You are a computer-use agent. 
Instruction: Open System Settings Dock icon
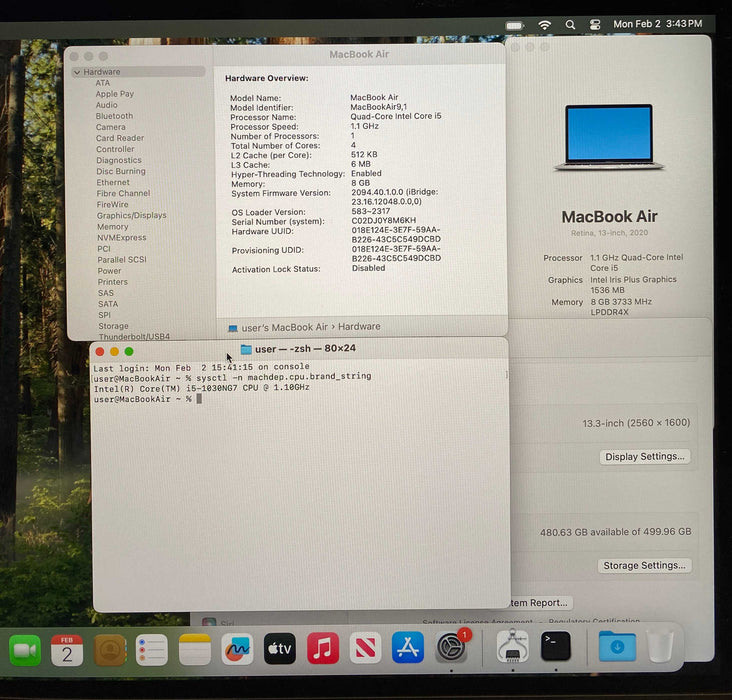click(x=451, y=647)
